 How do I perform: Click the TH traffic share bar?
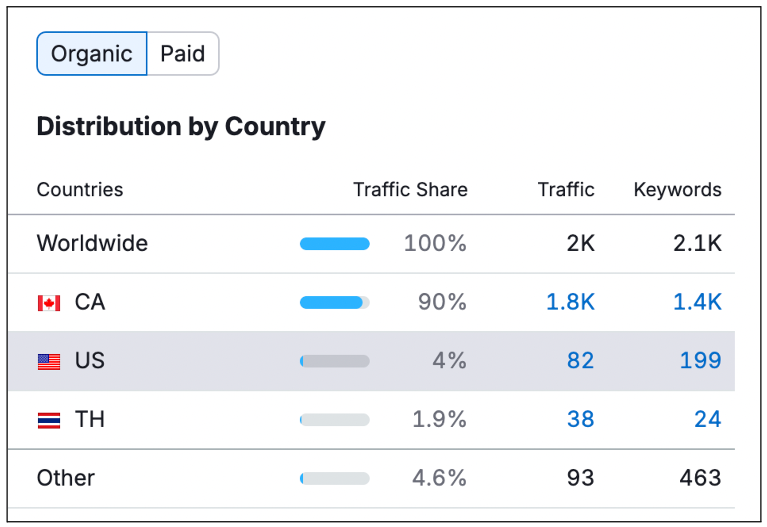[335, 420]
